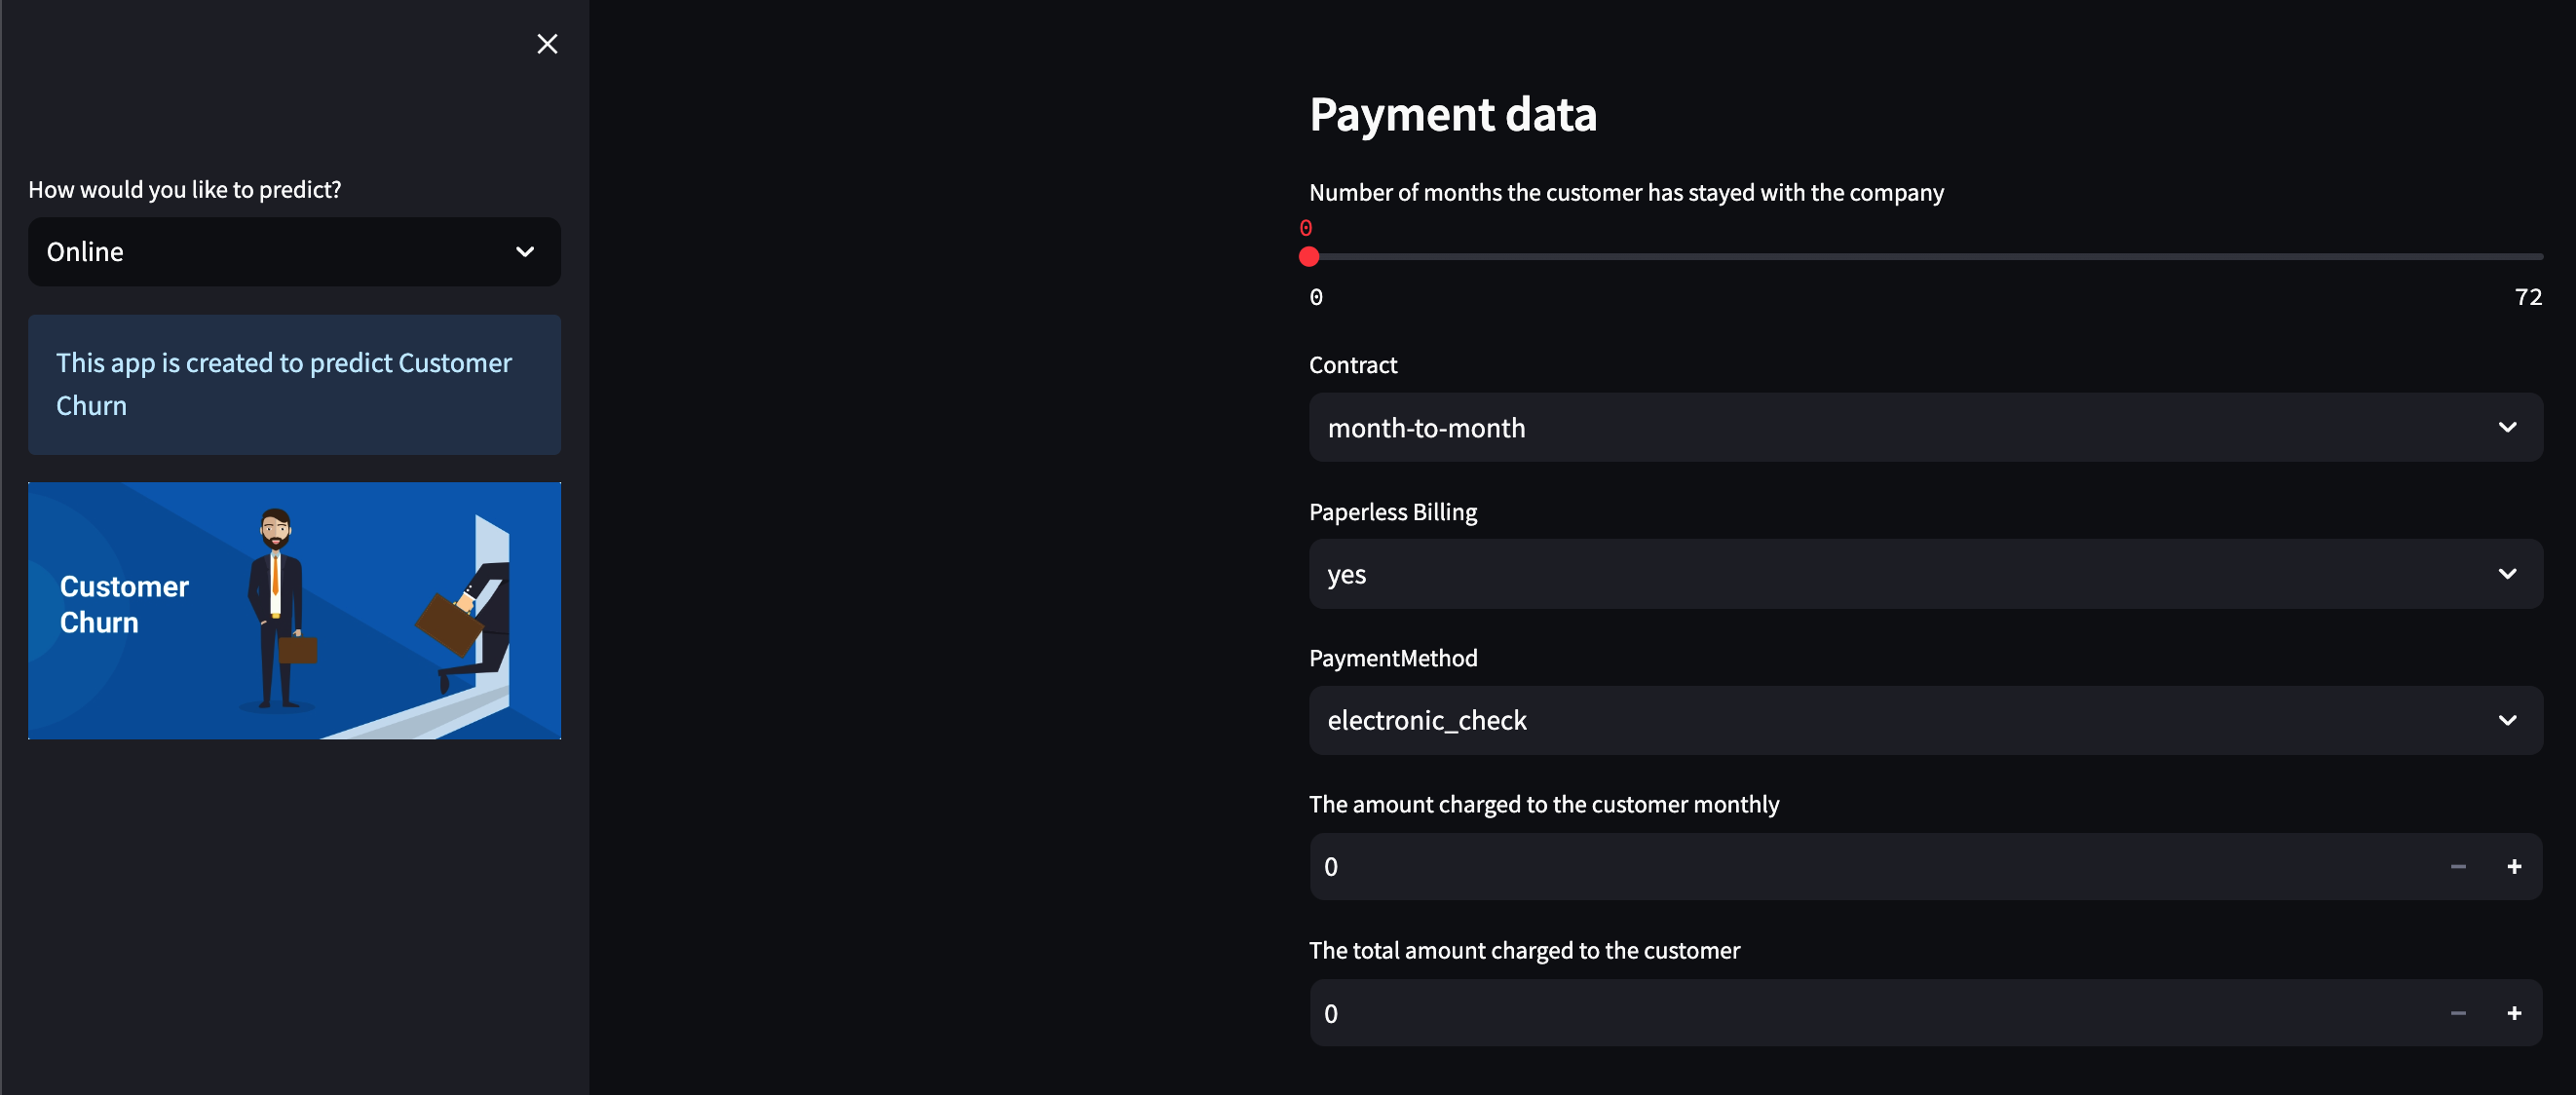Viewport: 2576px width, 1095px height.
Task: Increase total amount charged with plus icon
Action: [x=2514, y=1013]
